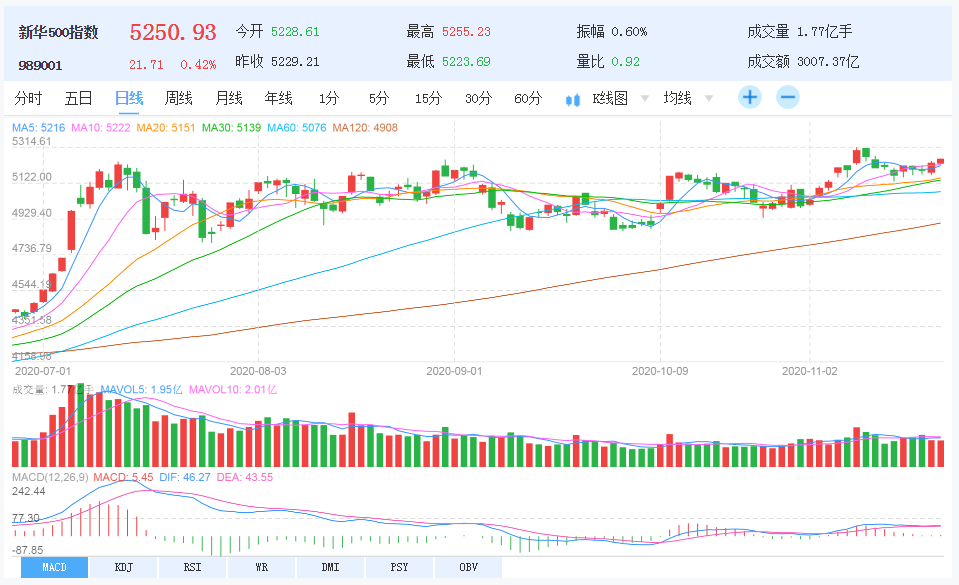Open the 均线 moving average dropdown arrow
Viewport: 959px width, 585px height.
[709, 98]
